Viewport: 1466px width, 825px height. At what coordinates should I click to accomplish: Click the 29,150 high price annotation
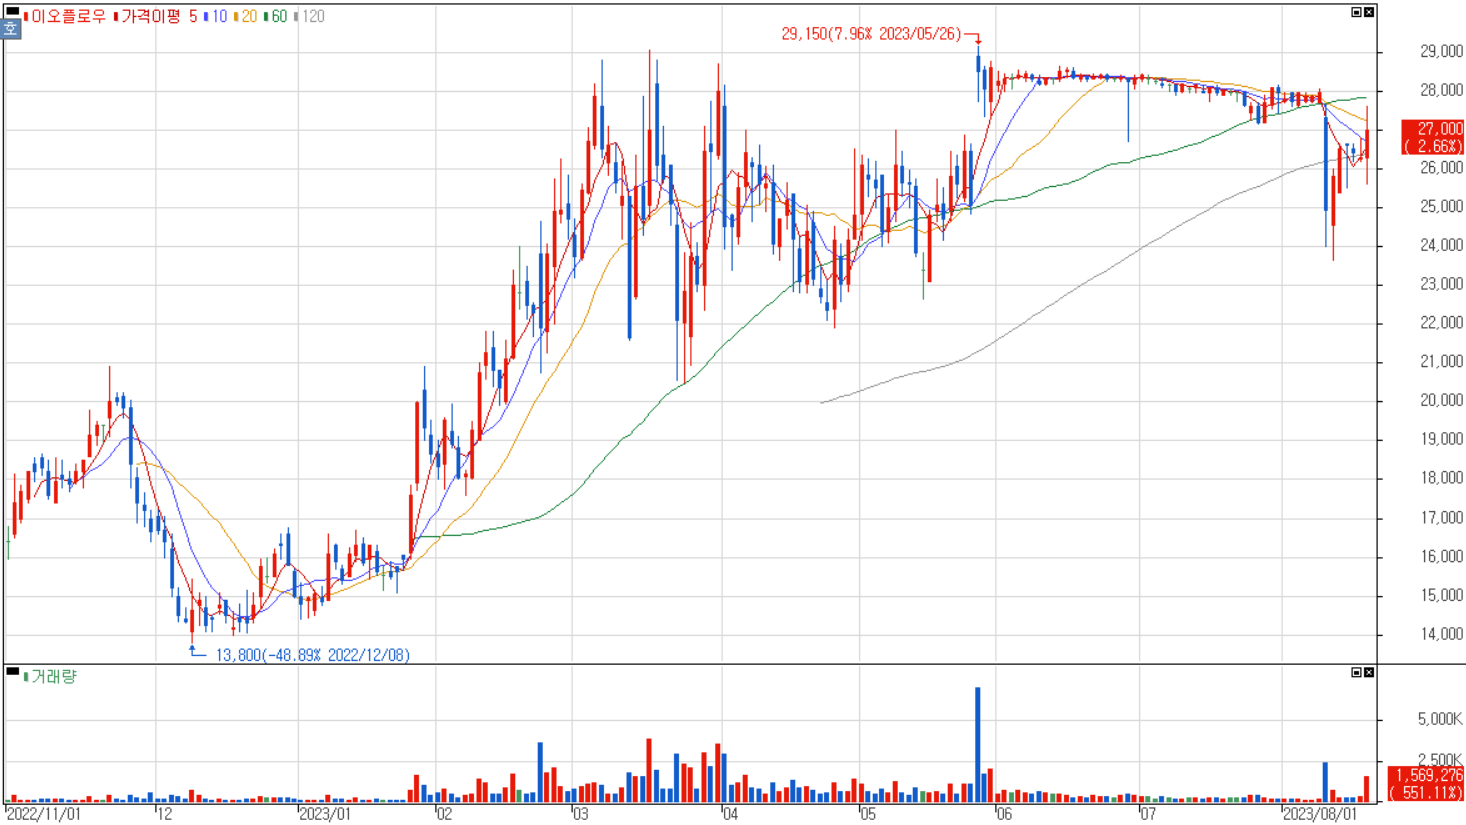(x=871, y=34)
